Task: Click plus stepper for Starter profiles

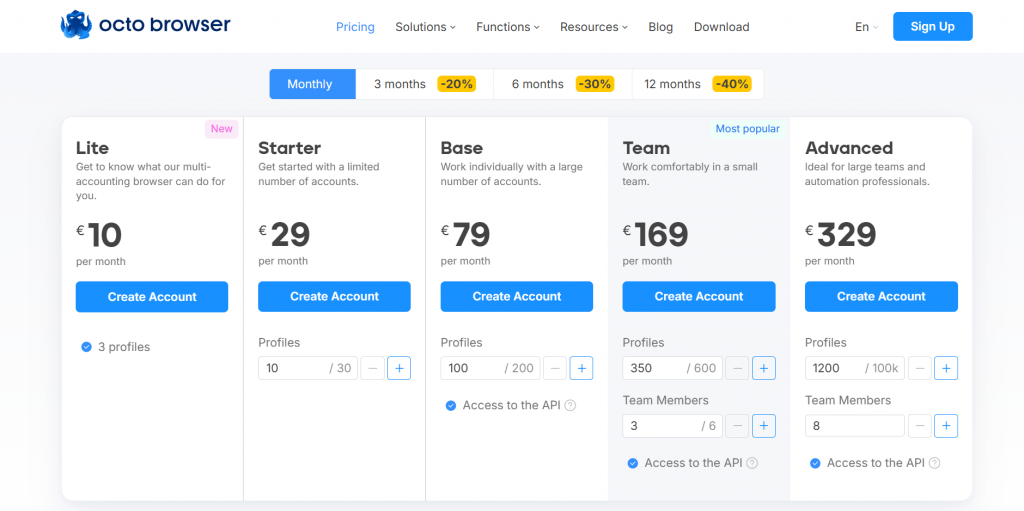Action: click(x=398, y=368)
